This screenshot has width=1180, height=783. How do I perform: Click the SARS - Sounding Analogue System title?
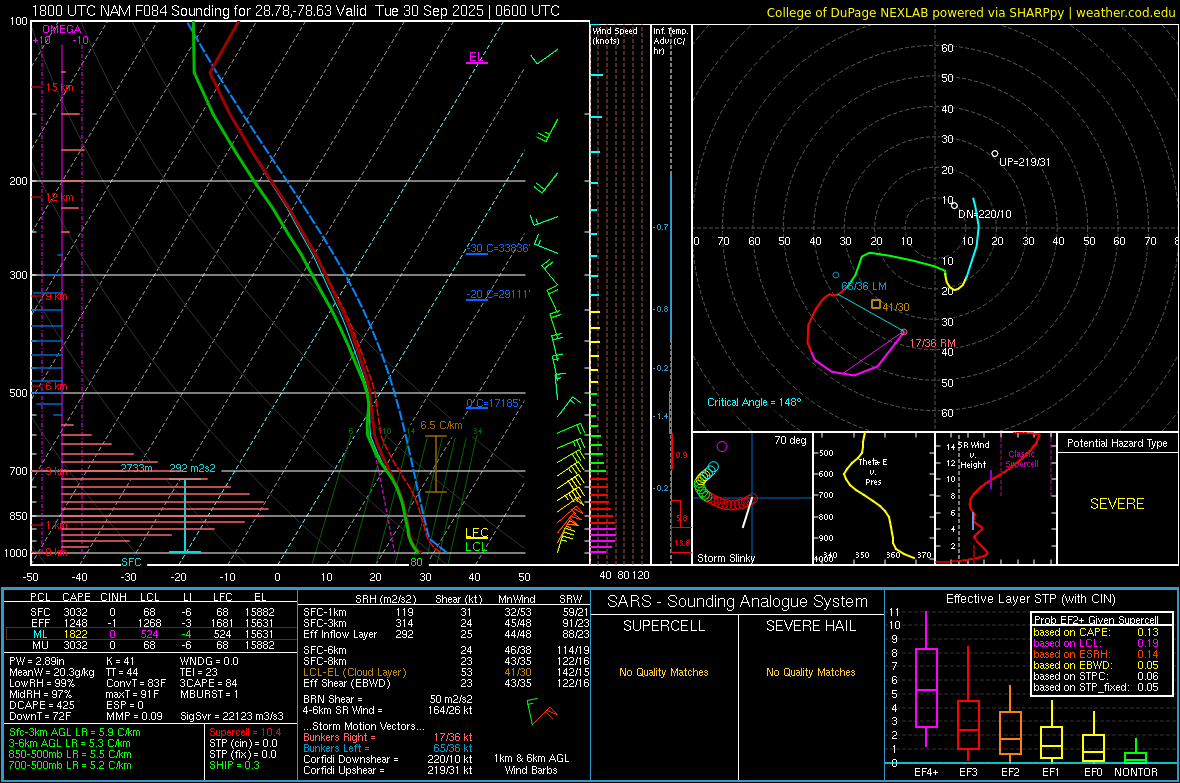737,602
